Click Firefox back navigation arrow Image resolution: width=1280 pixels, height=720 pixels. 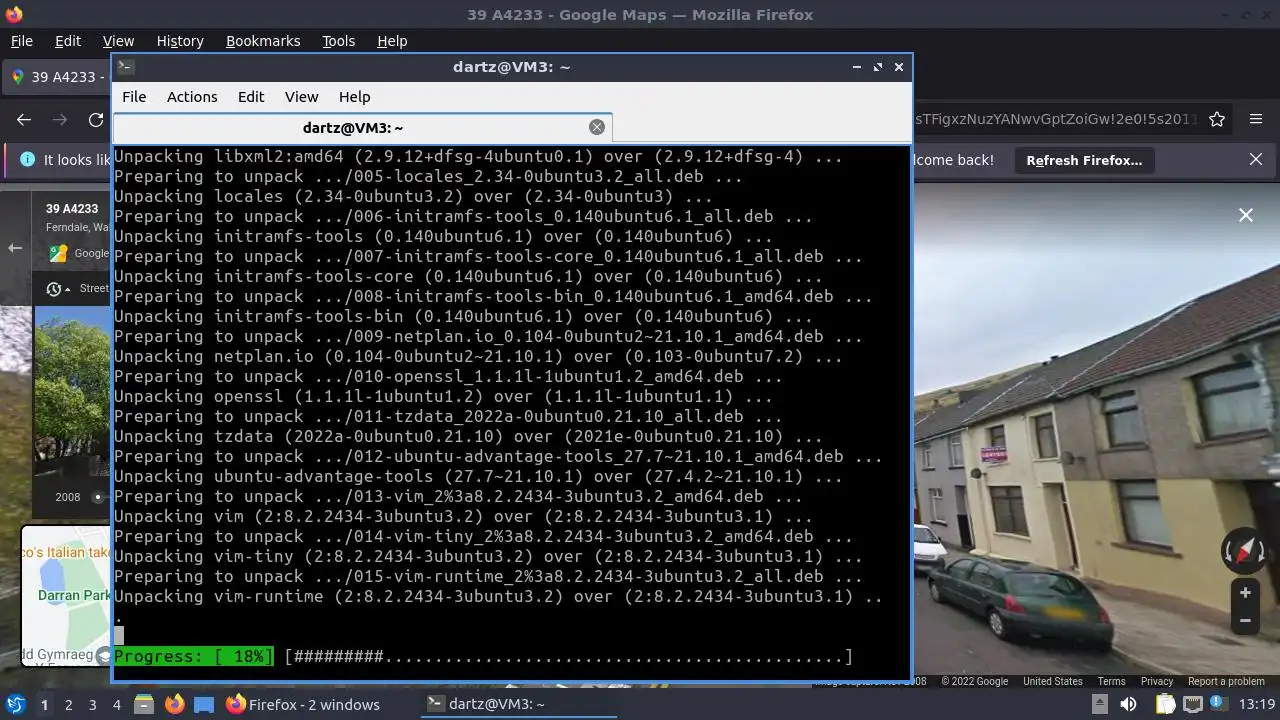[24, 119]
